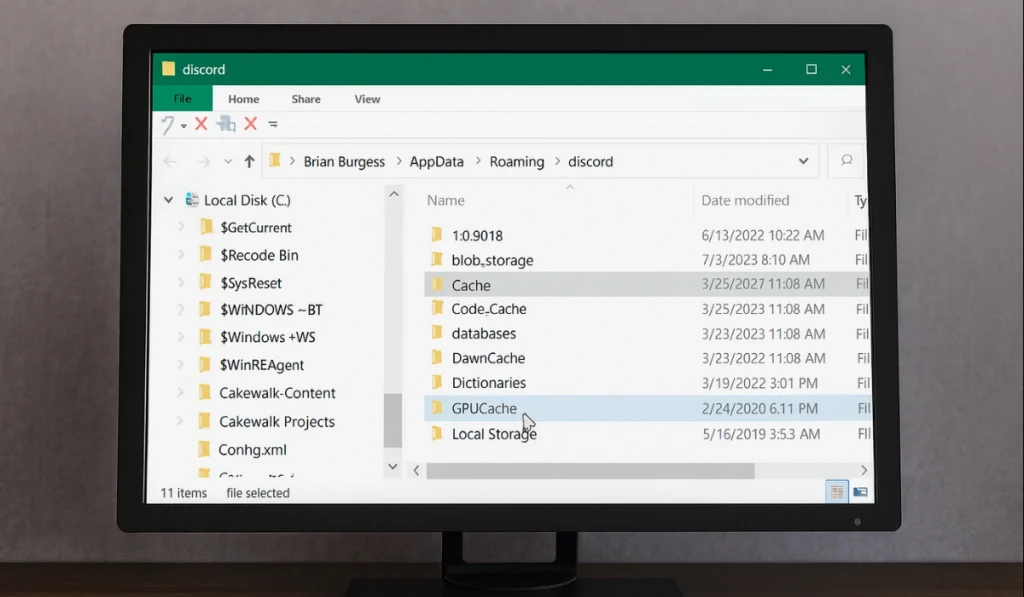Open the Share ribbon tab
This screenshot has height=597, width=1024.
pos(306,99)
